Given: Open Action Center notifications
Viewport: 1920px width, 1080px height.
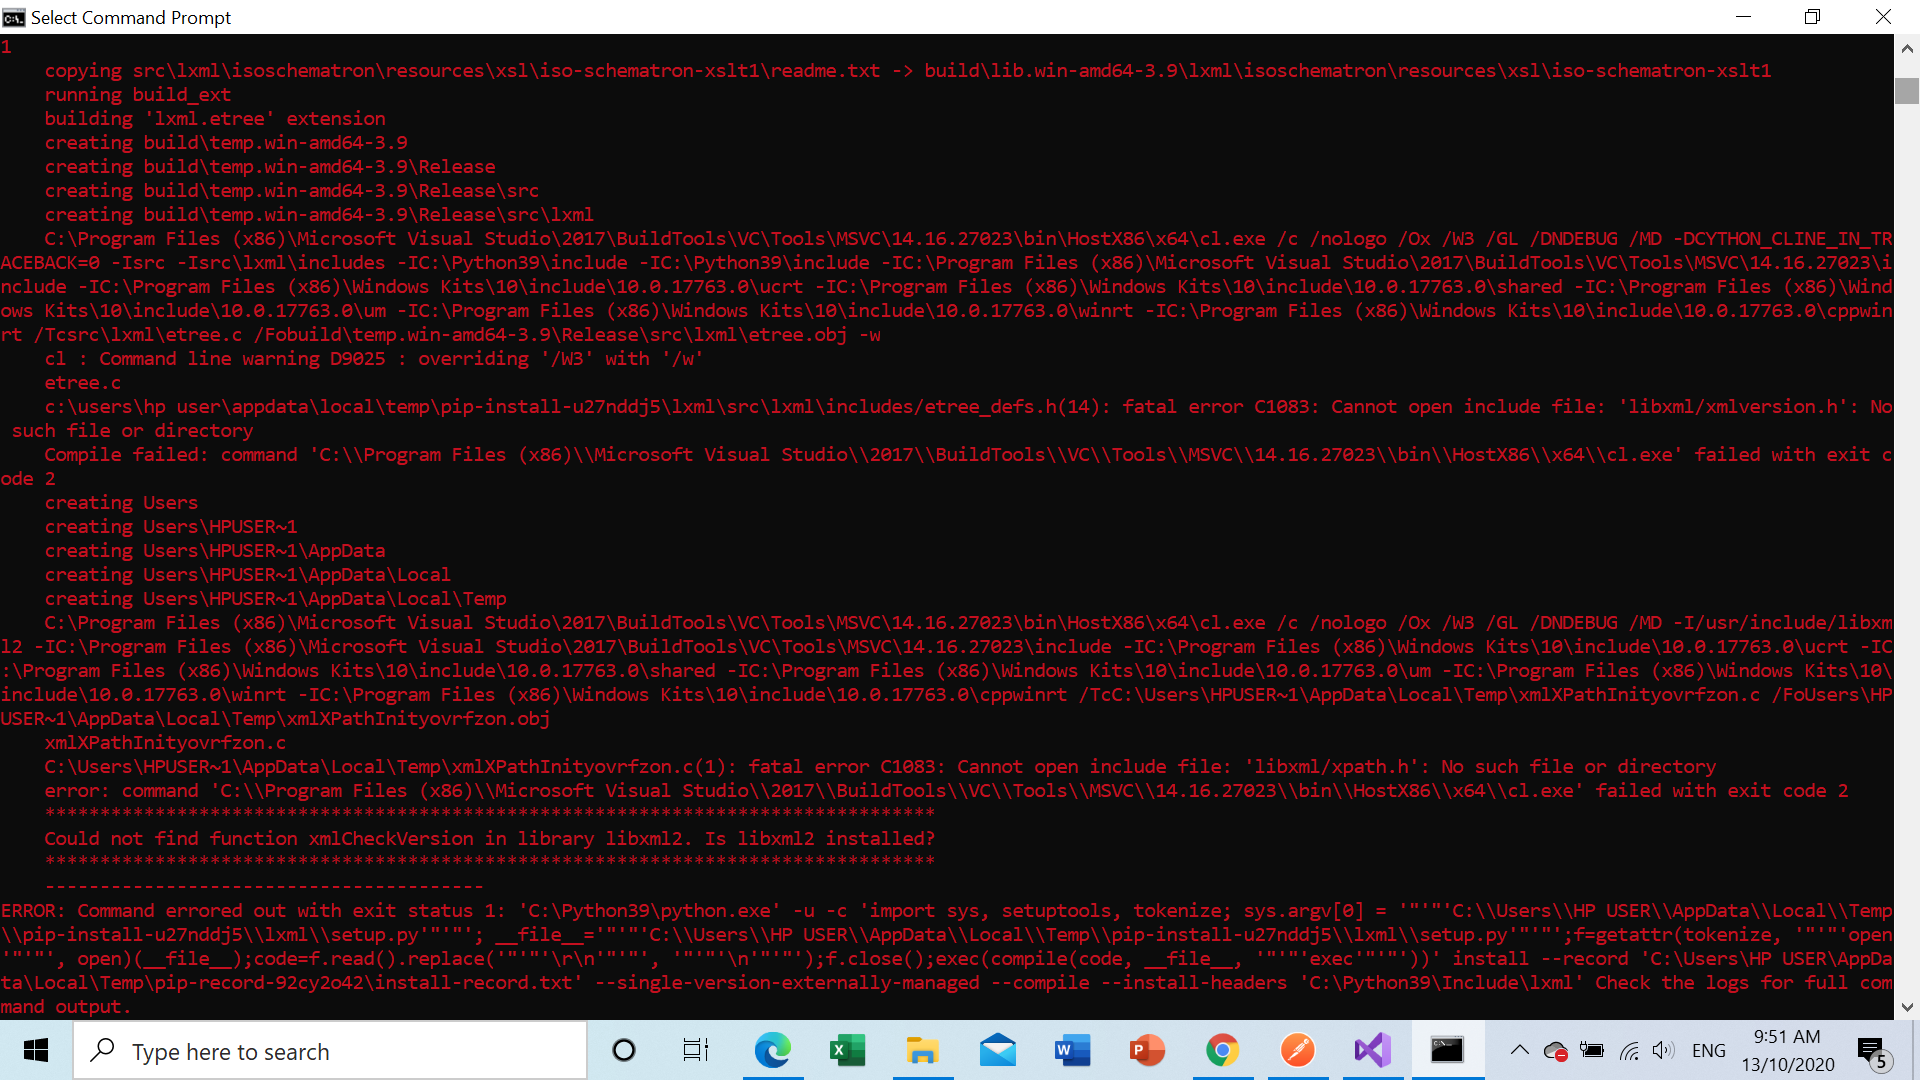Looking at the screenshot, I should tap(1872, 1050).
